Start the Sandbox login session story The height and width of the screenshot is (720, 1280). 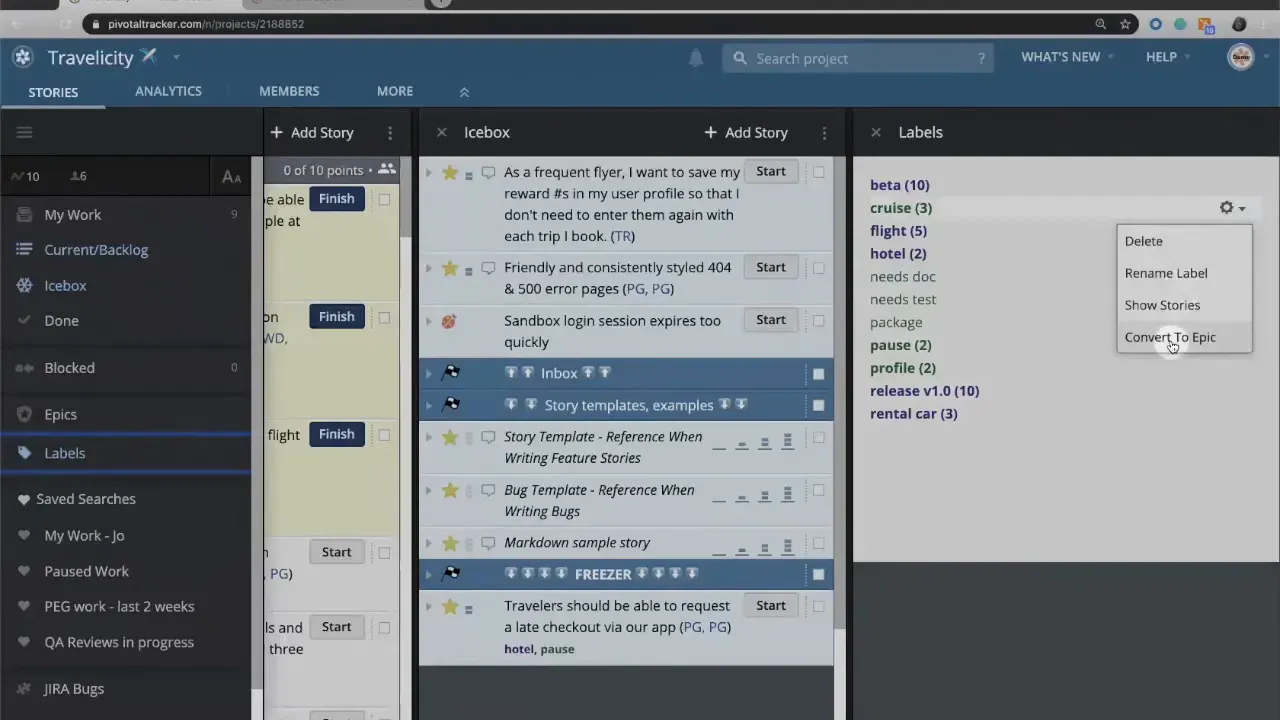point(770,320)
